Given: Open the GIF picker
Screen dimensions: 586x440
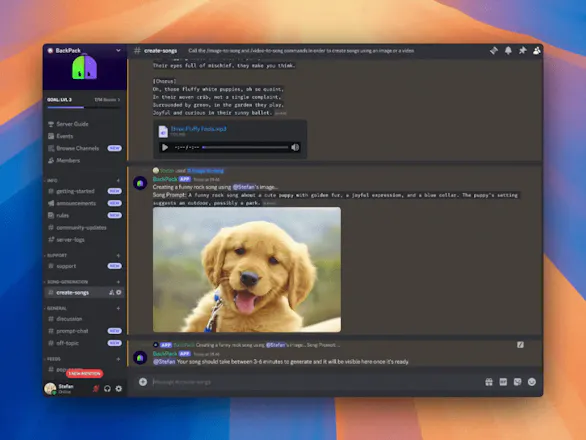Looking at the screenshot, I should click(x=503, y=382).
